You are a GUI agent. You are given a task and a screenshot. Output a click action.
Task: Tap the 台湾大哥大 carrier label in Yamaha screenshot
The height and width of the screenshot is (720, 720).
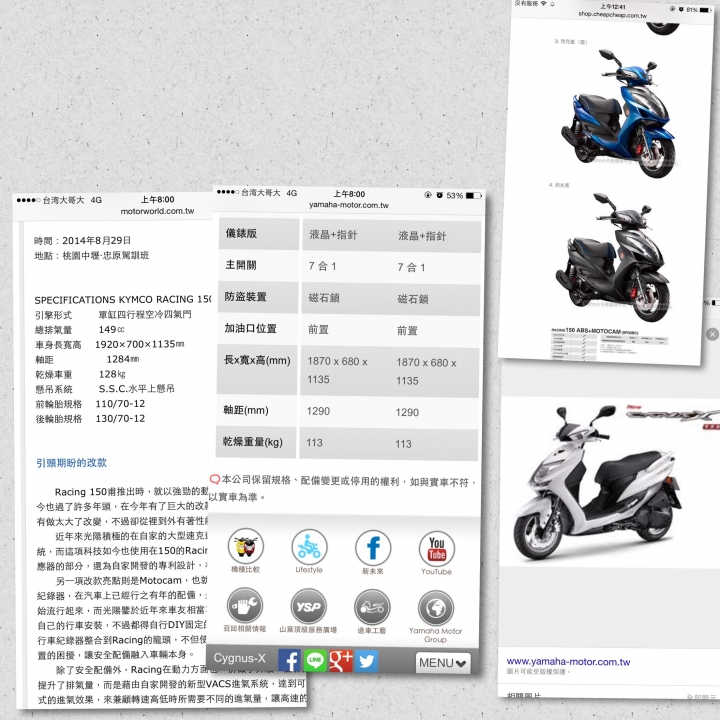point(261,193)
